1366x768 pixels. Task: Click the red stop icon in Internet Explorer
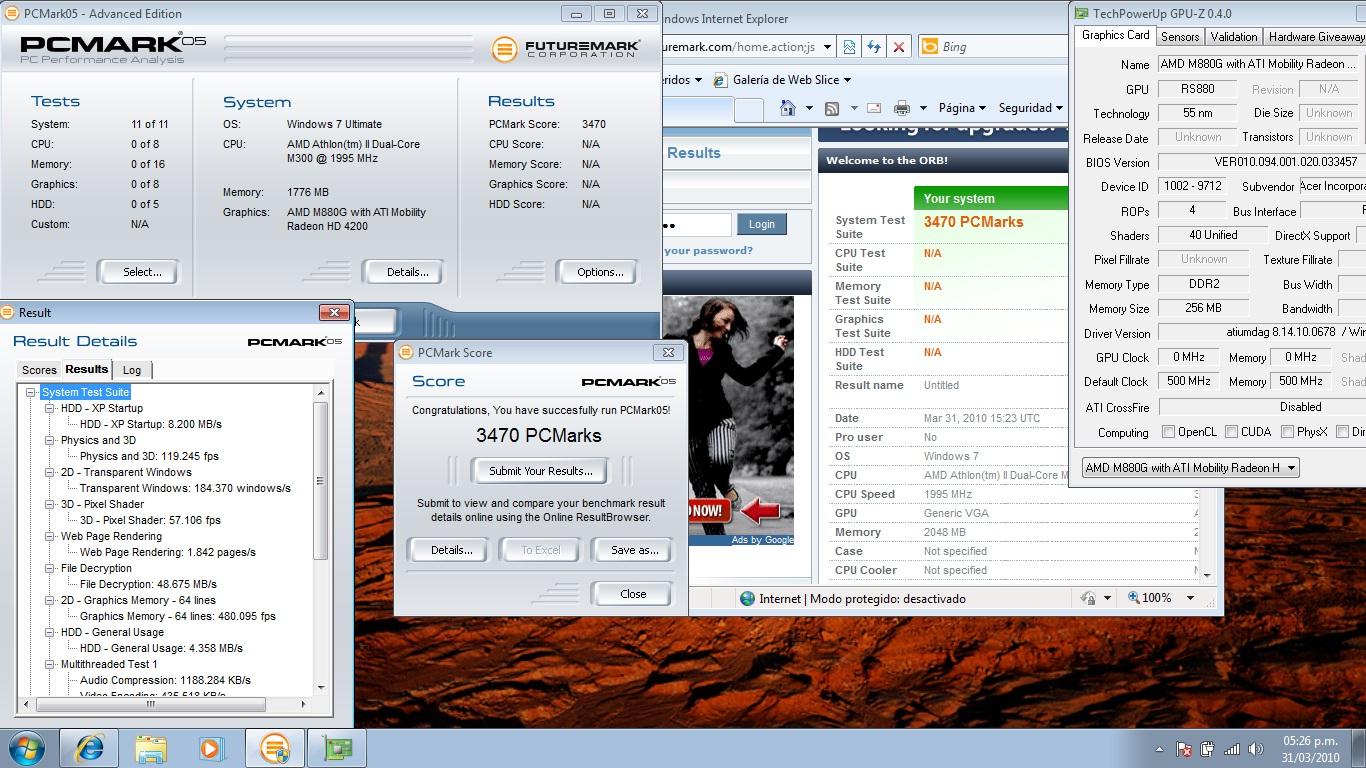point(899,47)
